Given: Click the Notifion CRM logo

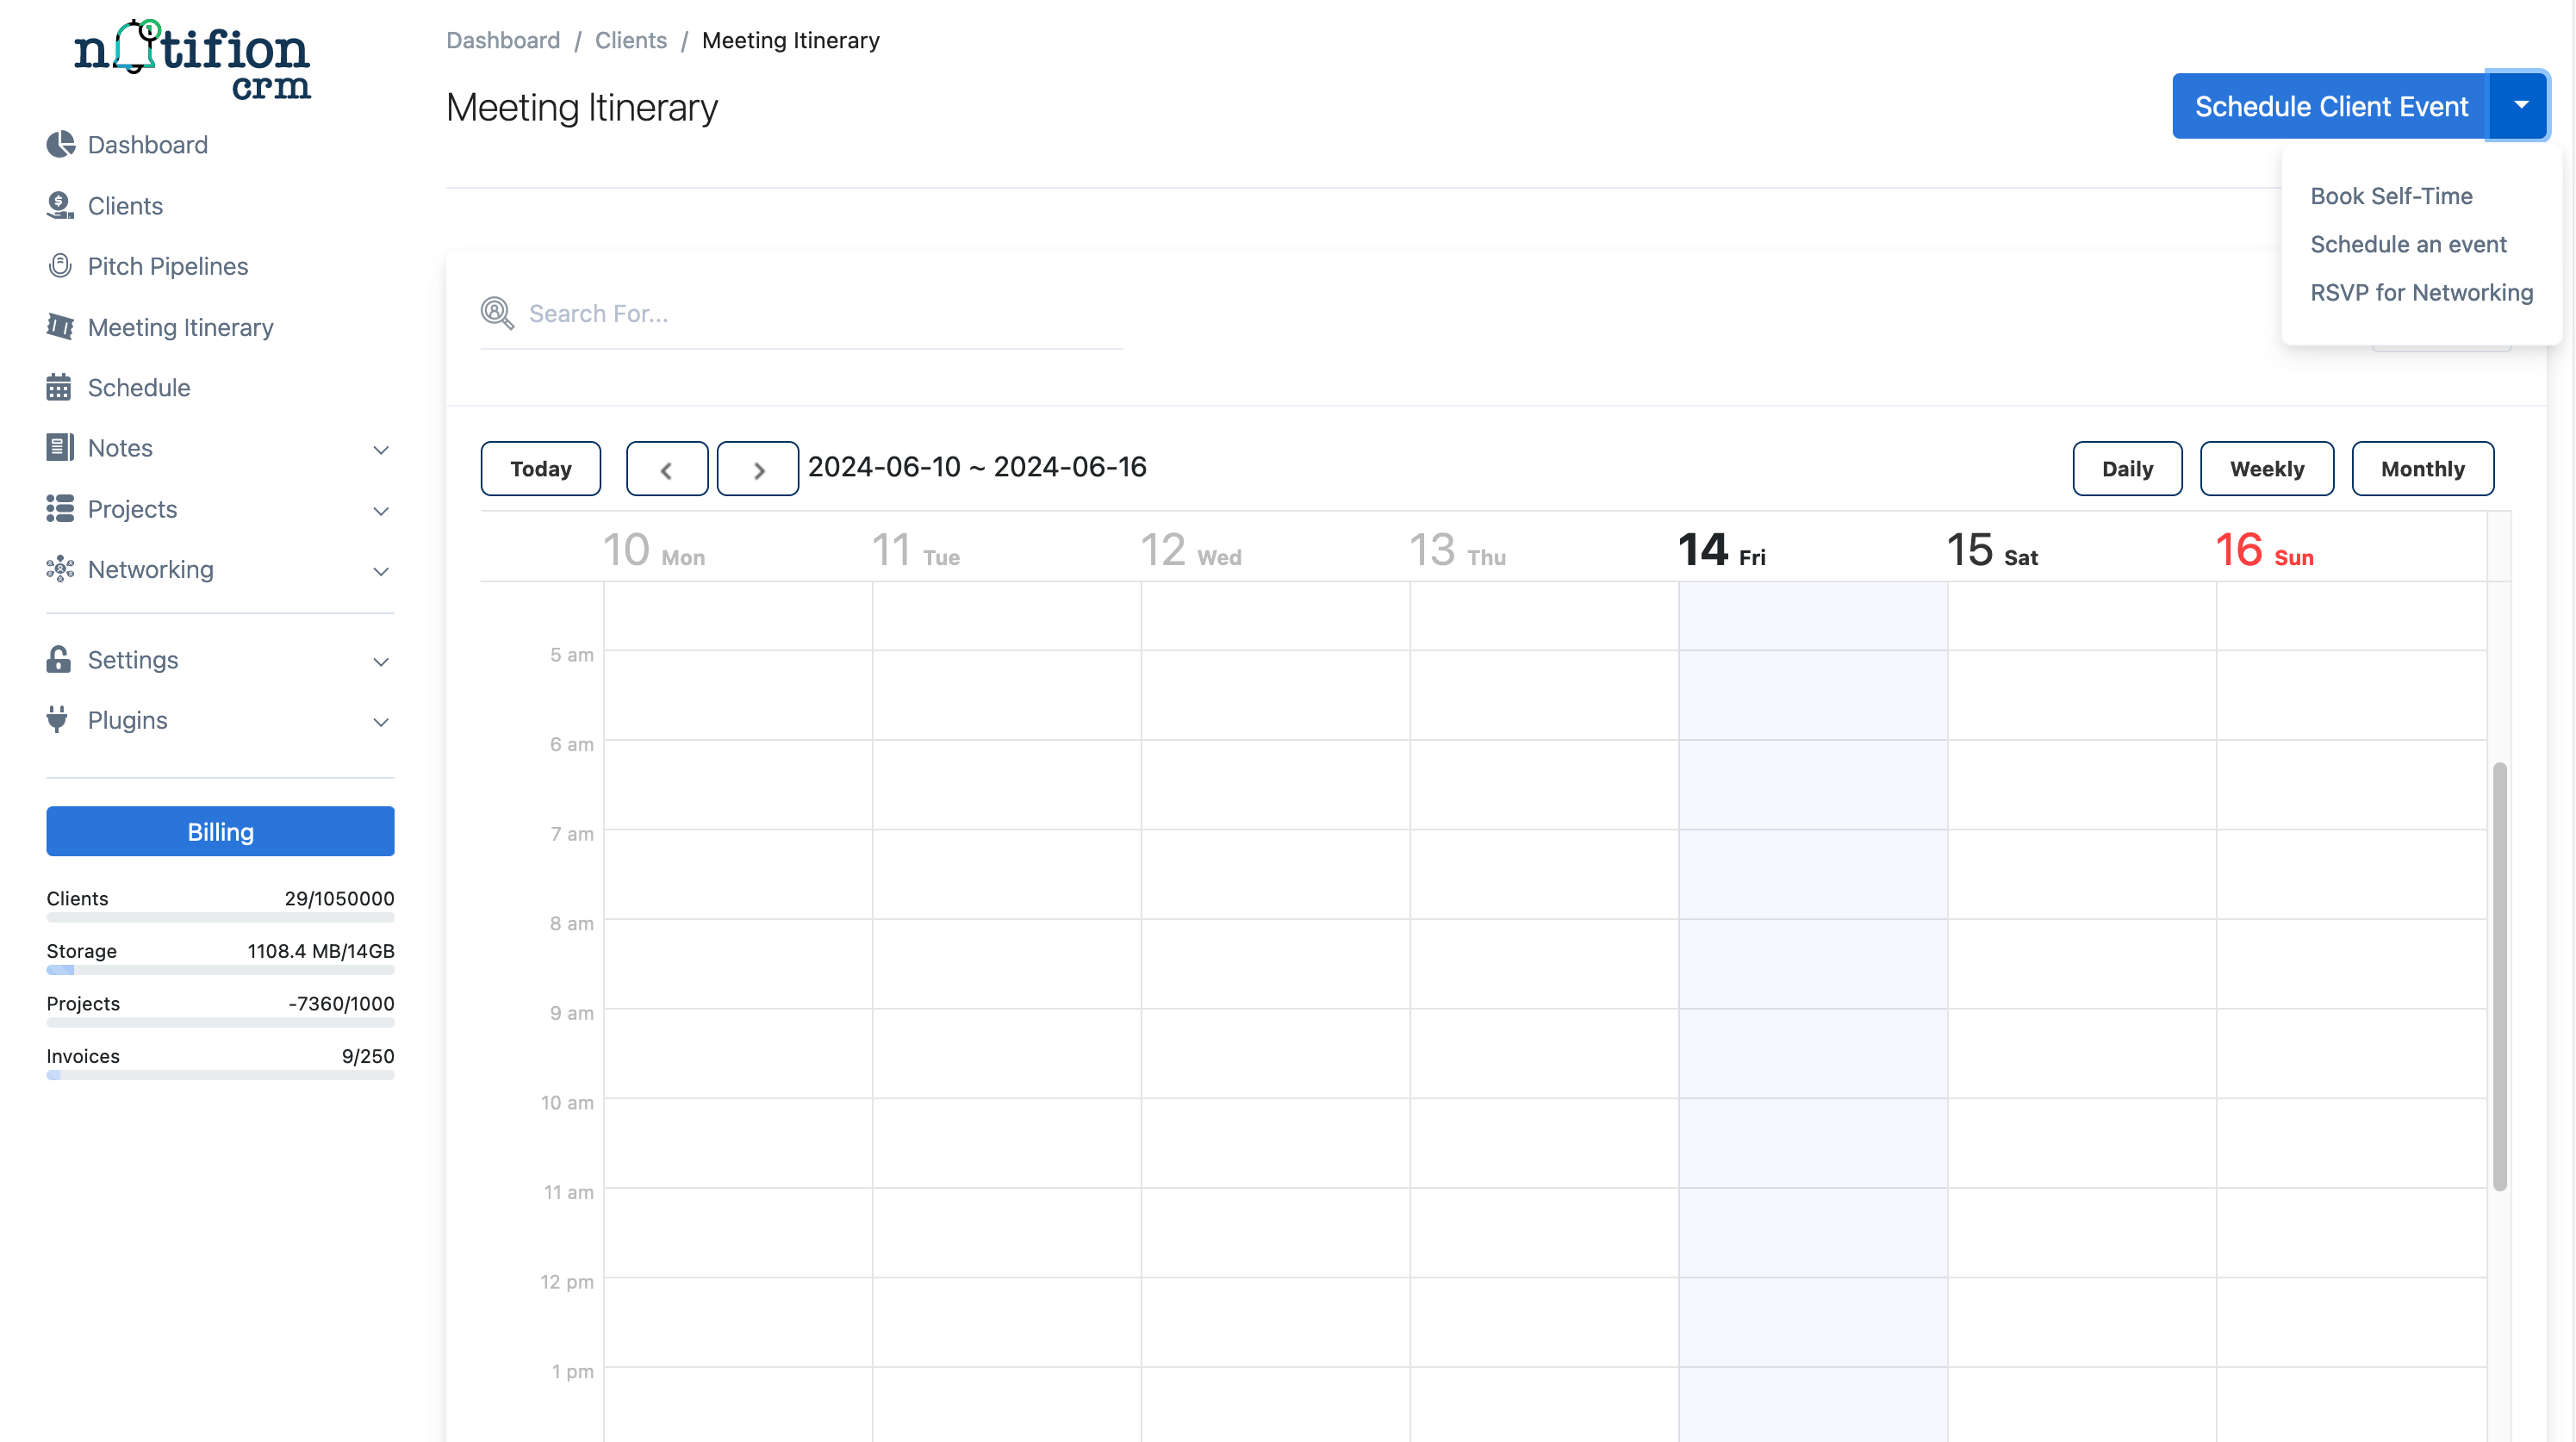Looking at the screenshot, I should pyautogui.click(x=192, y=58).
